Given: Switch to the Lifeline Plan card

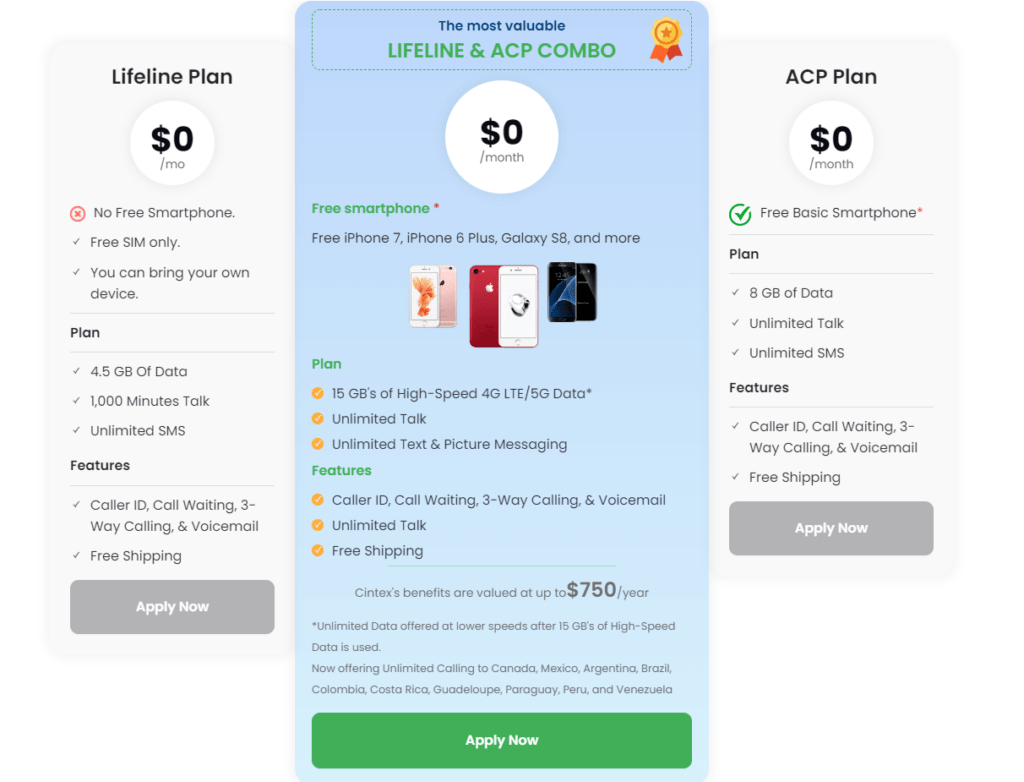Looking at the screenshot, I should coord(171,76).
